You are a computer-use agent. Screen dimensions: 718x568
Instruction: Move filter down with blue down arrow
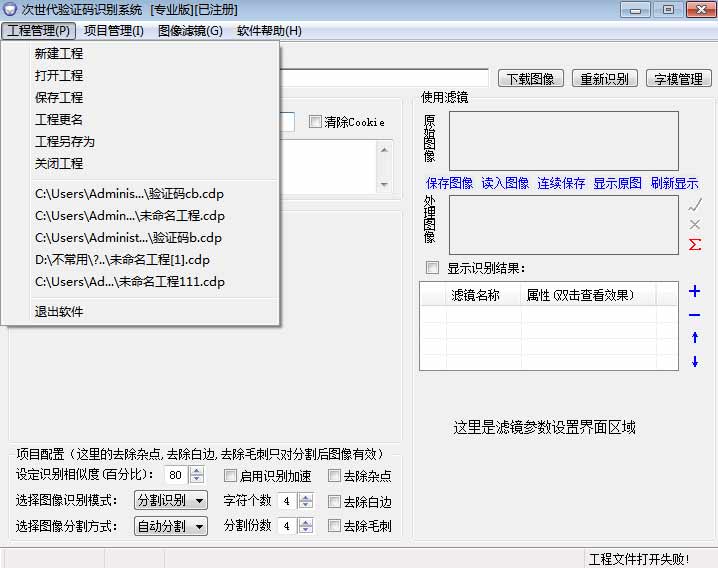coord(695,362)
